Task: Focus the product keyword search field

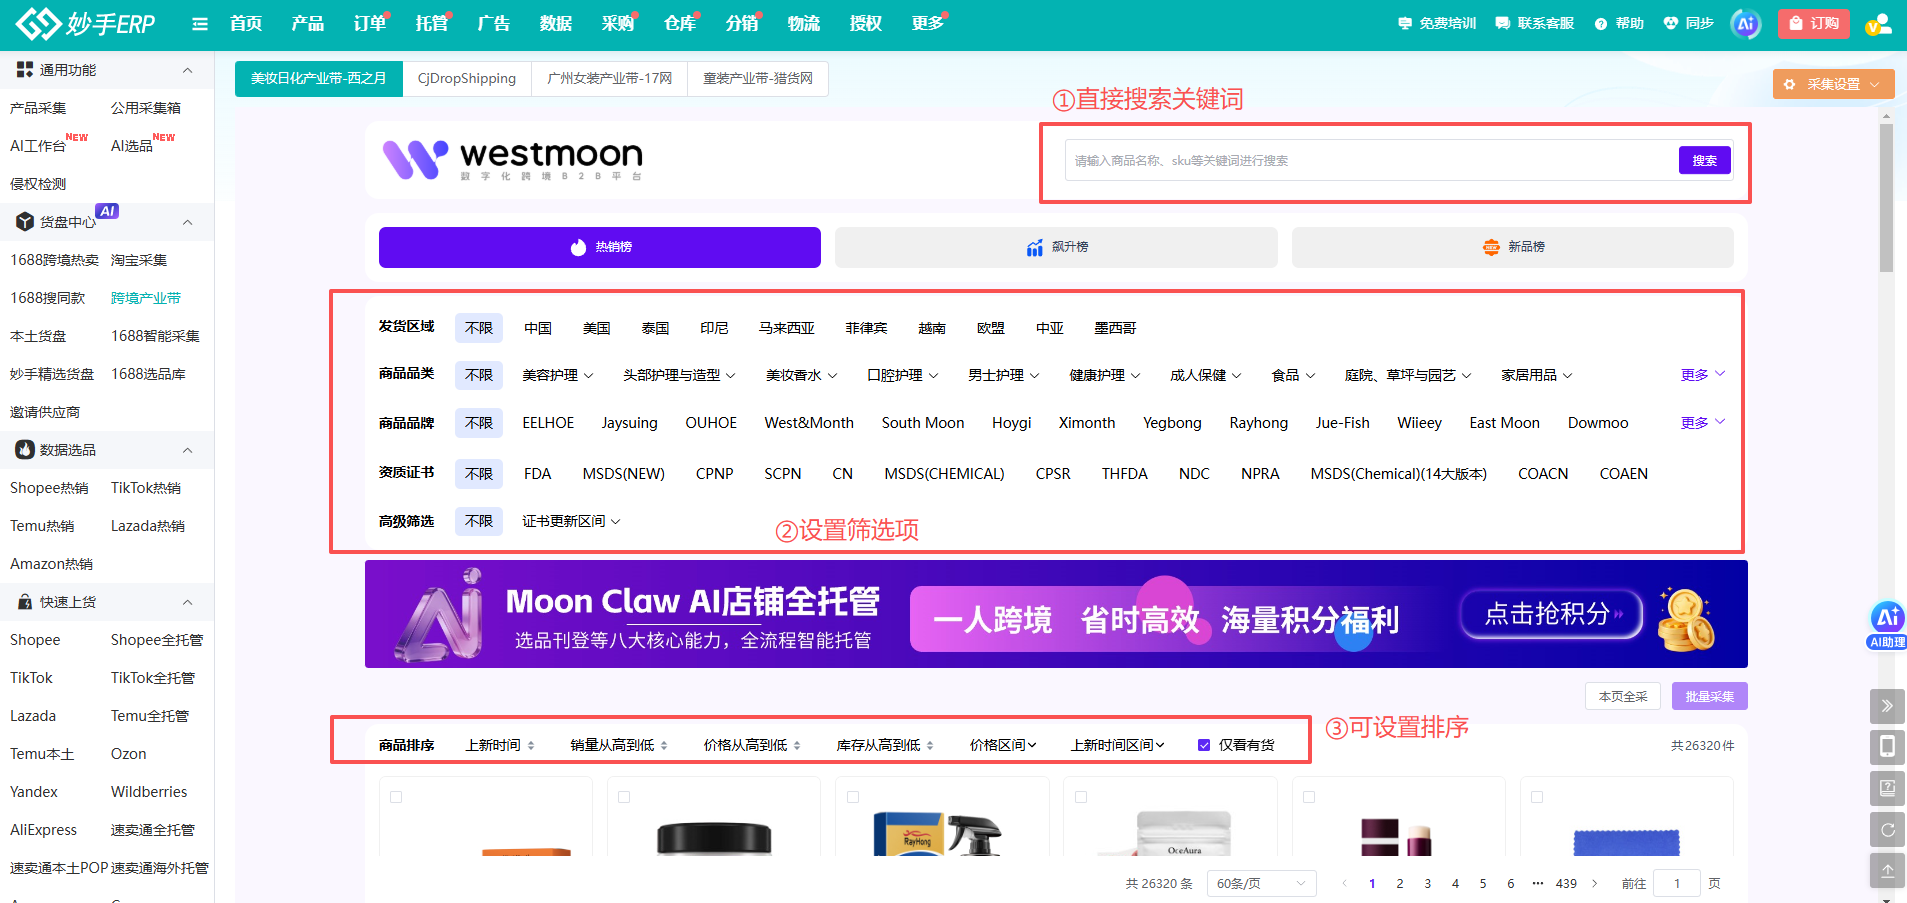Action: tap(1371, 160)
